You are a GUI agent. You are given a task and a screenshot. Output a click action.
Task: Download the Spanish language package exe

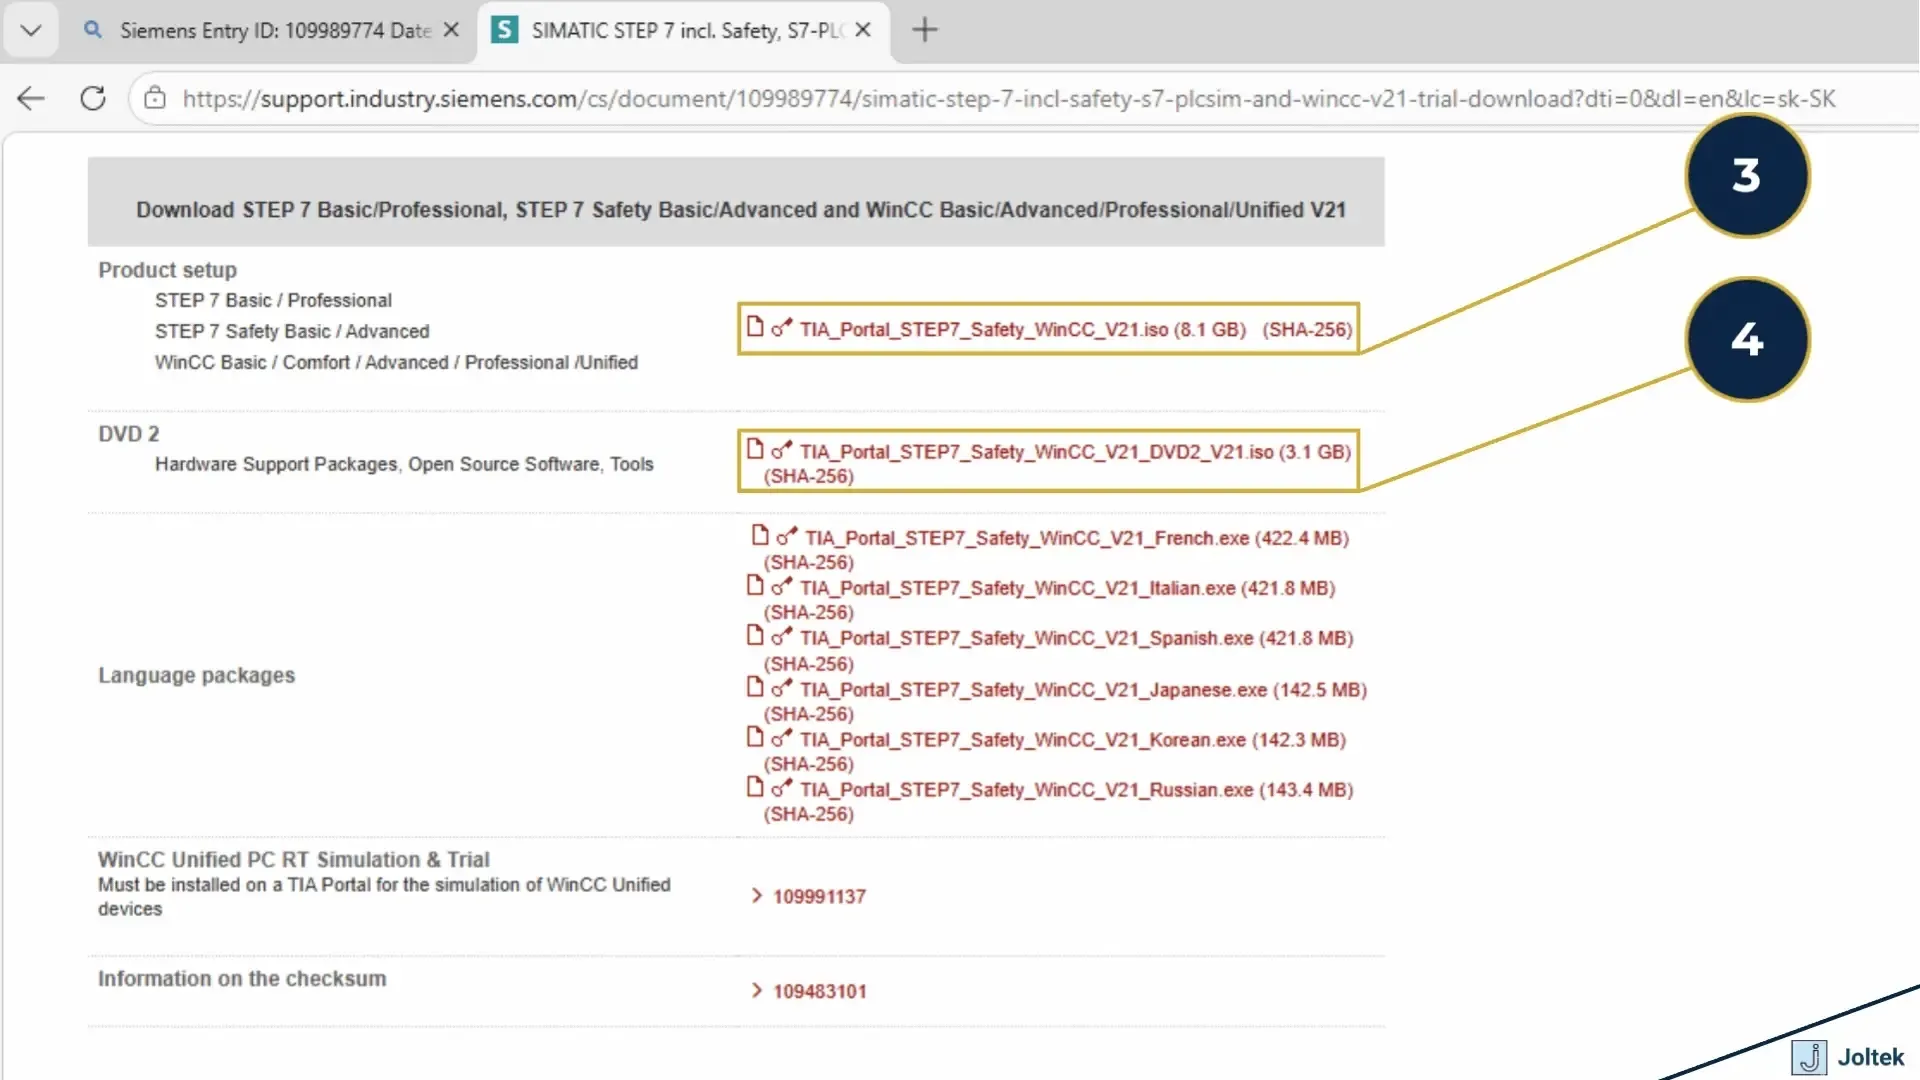[x=1076, y=638]
